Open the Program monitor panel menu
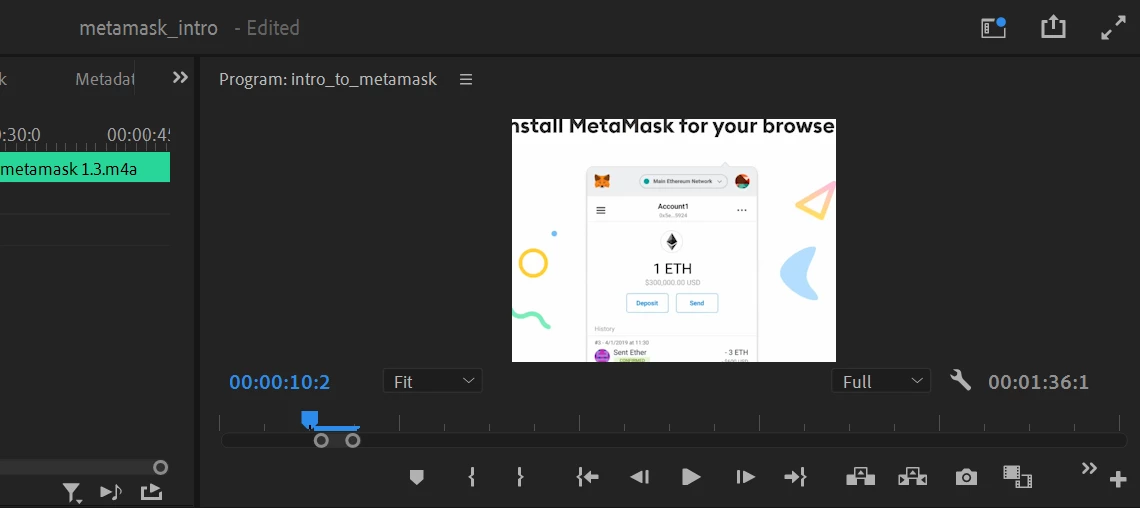 tap(466, 79)
